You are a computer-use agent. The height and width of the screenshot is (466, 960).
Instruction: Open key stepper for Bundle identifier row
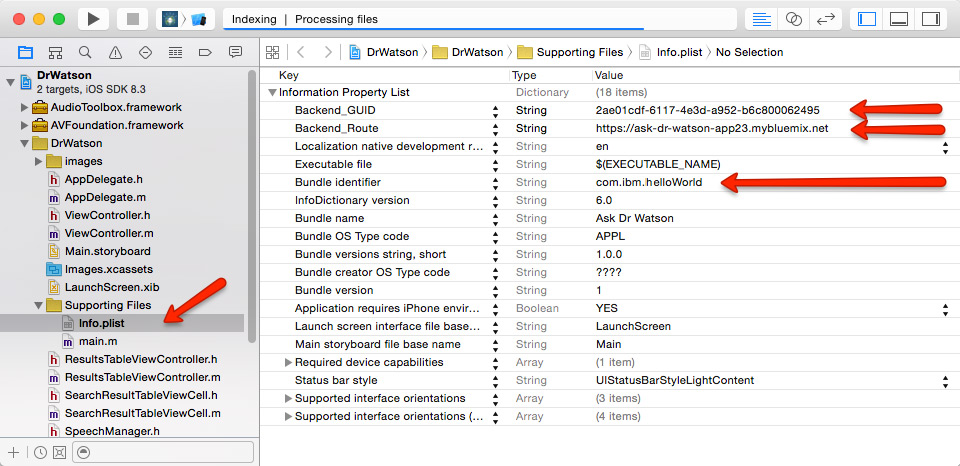[x=495, y=182]
